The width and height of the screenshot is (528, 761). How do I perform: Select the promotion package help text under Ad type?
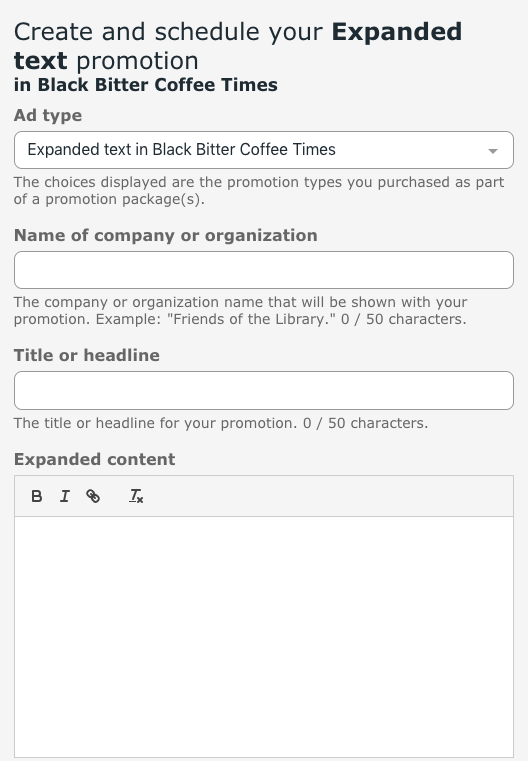click(x=259, y=191)
